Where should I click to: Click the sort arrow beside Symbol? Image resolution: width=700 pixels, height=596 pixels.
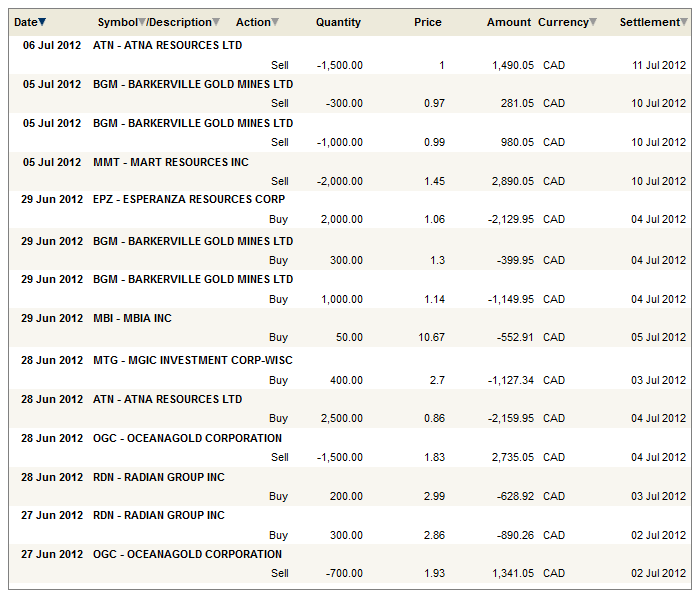click(x=142, y=22)
